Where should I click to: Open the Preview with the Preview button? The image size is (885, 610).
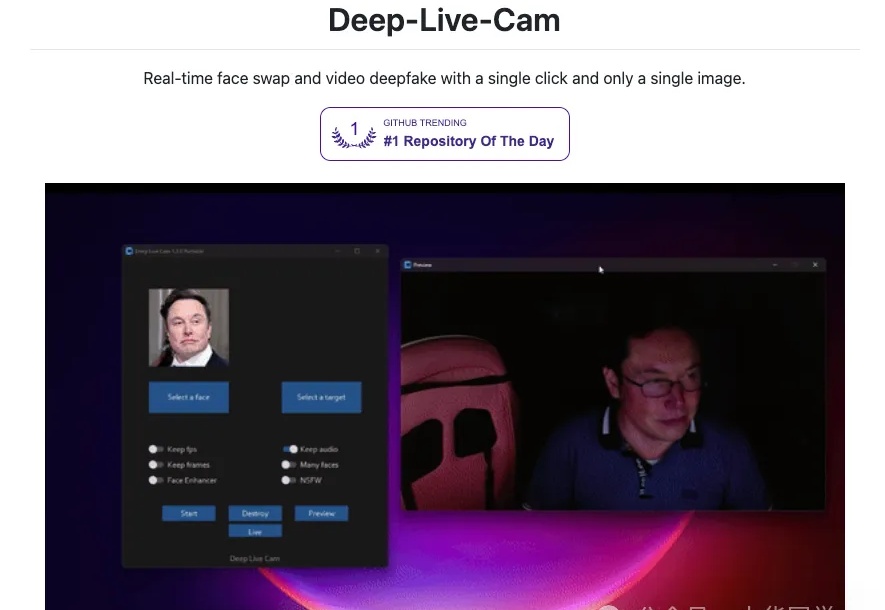click(x=322, y=513)
